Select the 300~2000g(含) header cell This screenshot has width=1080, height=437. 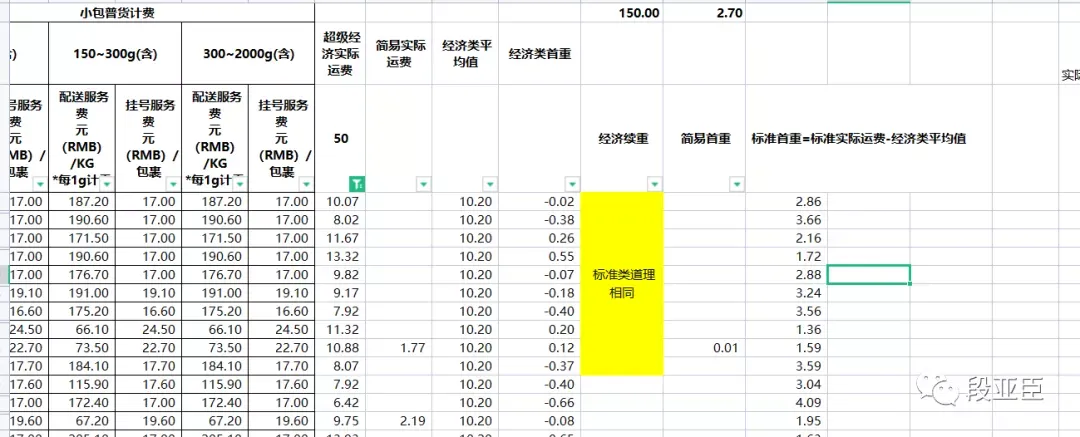click(248, 54)
